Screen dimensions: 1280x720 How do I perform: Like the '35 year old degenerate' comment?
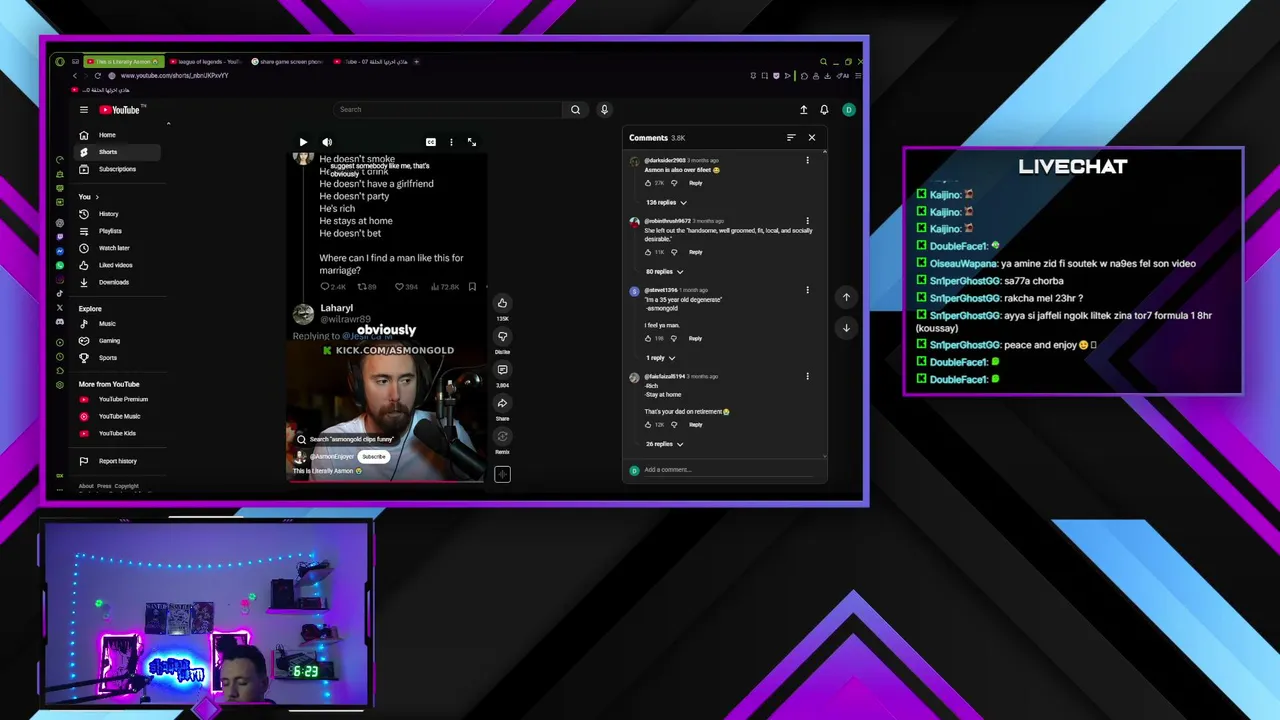click(648, 338)
